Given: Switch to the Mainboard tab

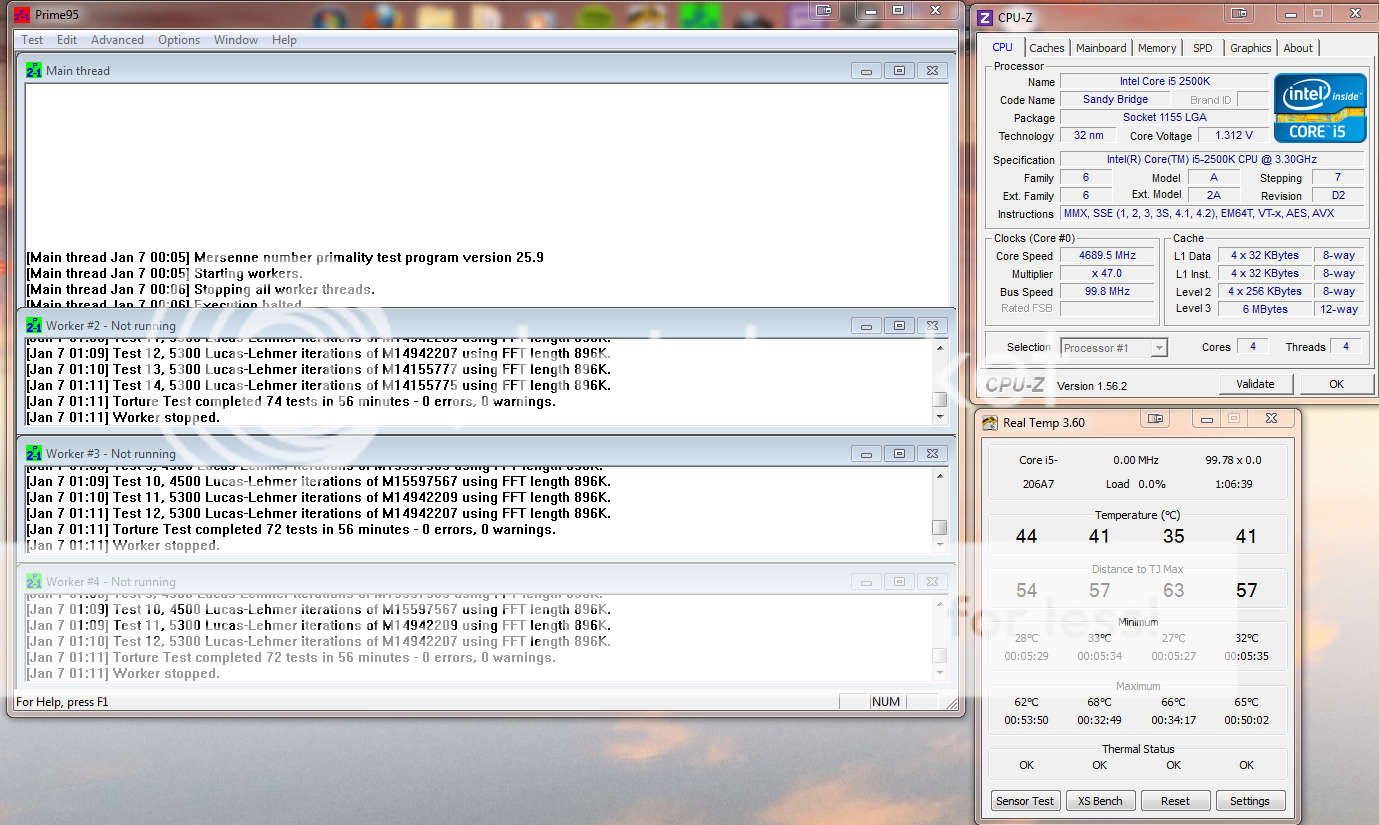Looking at the screenshot, I should 1100,48.
